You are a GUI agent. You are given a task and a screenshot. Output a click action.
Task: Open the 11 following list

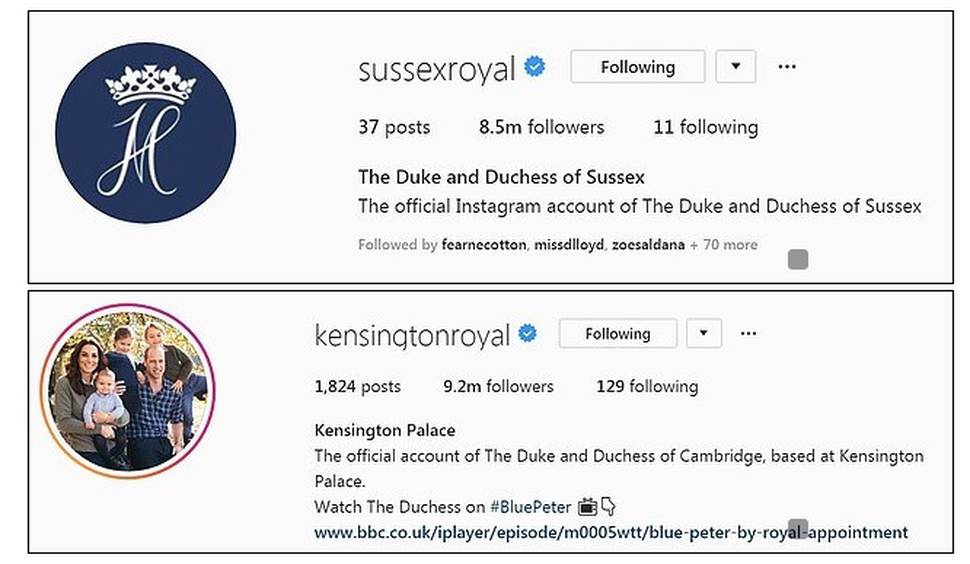(x=705, y=127)
